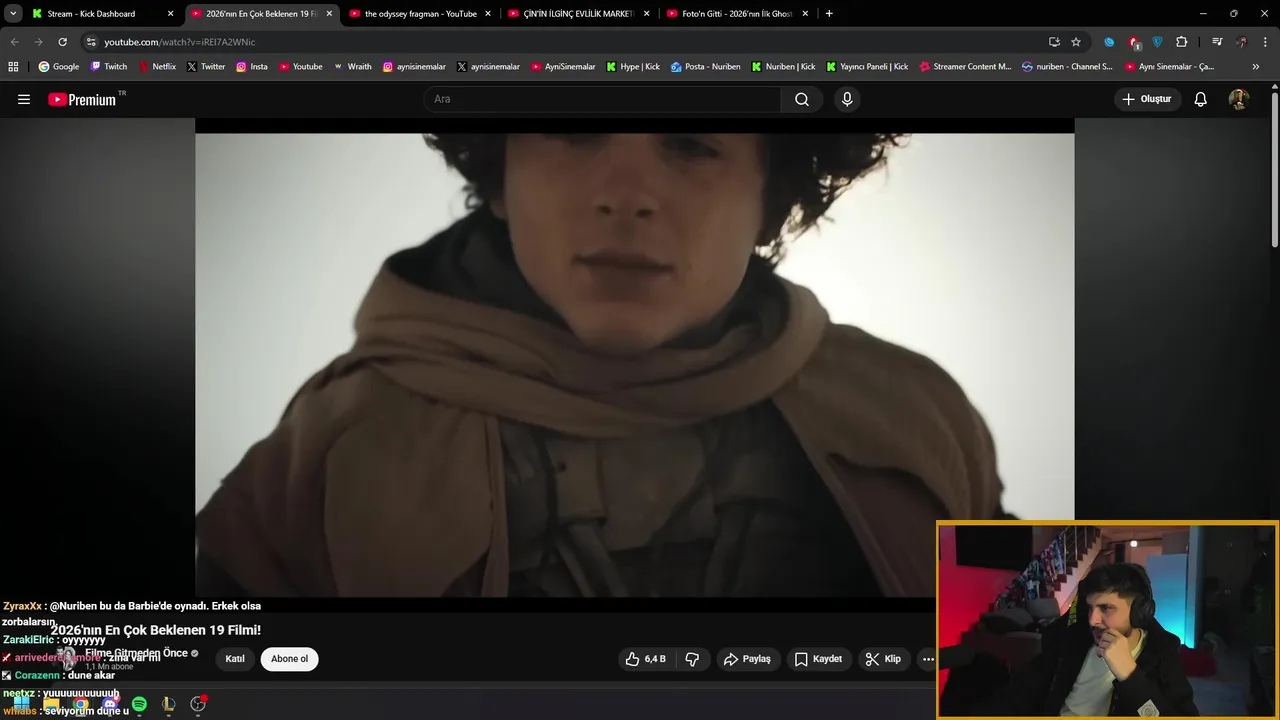Screen dimensions: 1280x720
Task: Share the video with Paylaş
Action: pos(747,659)
